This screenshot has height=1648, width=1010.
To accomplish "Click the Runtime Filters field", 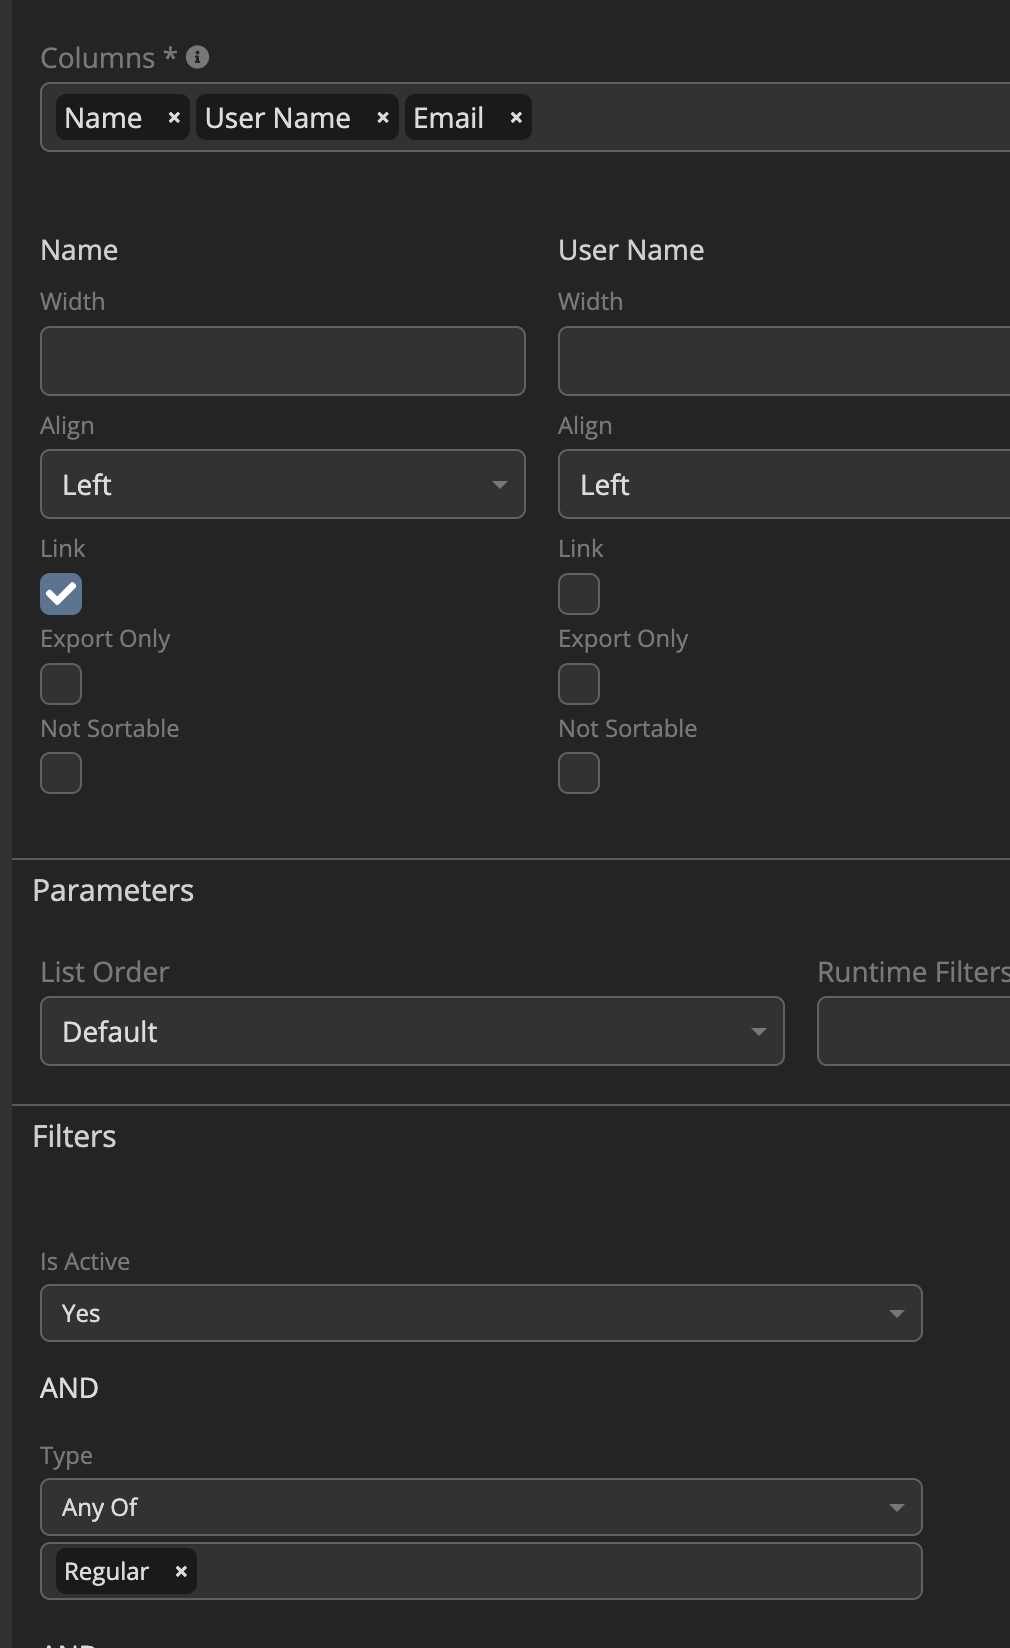I will pyautogui.click(x=912, y=1031).
